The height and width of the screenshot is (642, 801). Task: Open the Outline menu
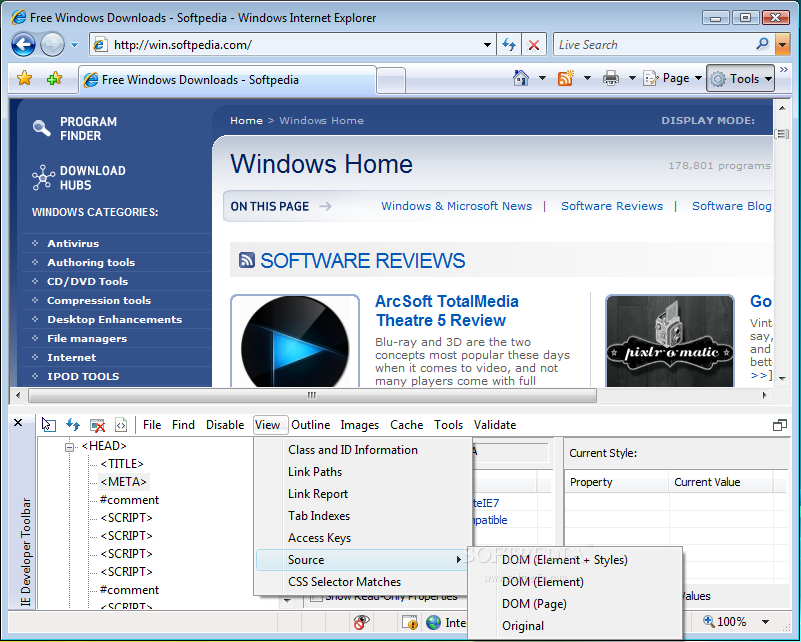[311, 425]
